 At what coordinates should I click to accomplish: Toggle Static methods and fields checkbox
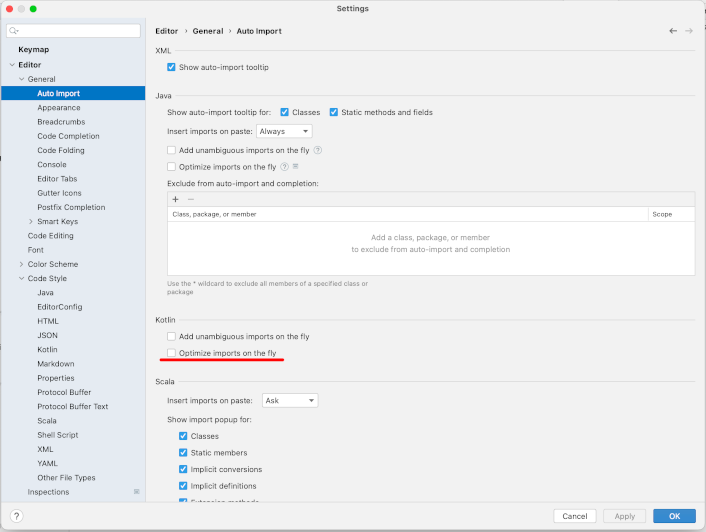[334, 112]
